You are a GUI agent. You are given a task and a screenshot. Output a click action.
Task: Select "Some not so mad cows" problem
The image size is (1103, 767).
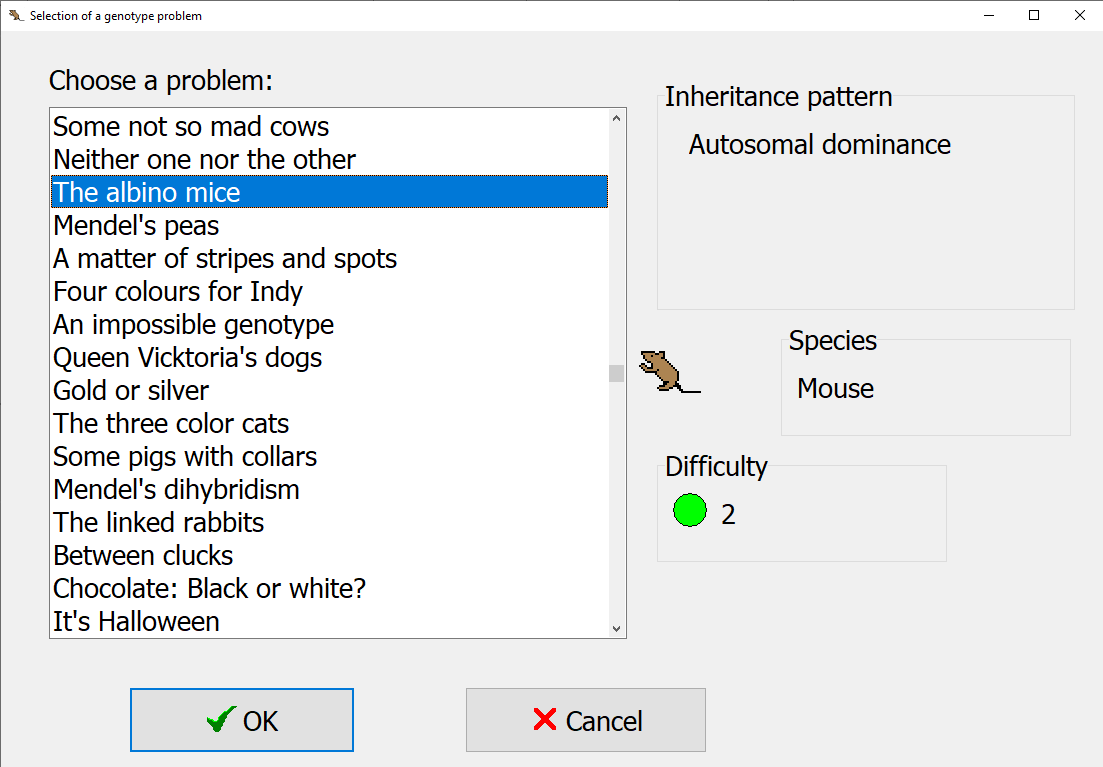(191, 127)
